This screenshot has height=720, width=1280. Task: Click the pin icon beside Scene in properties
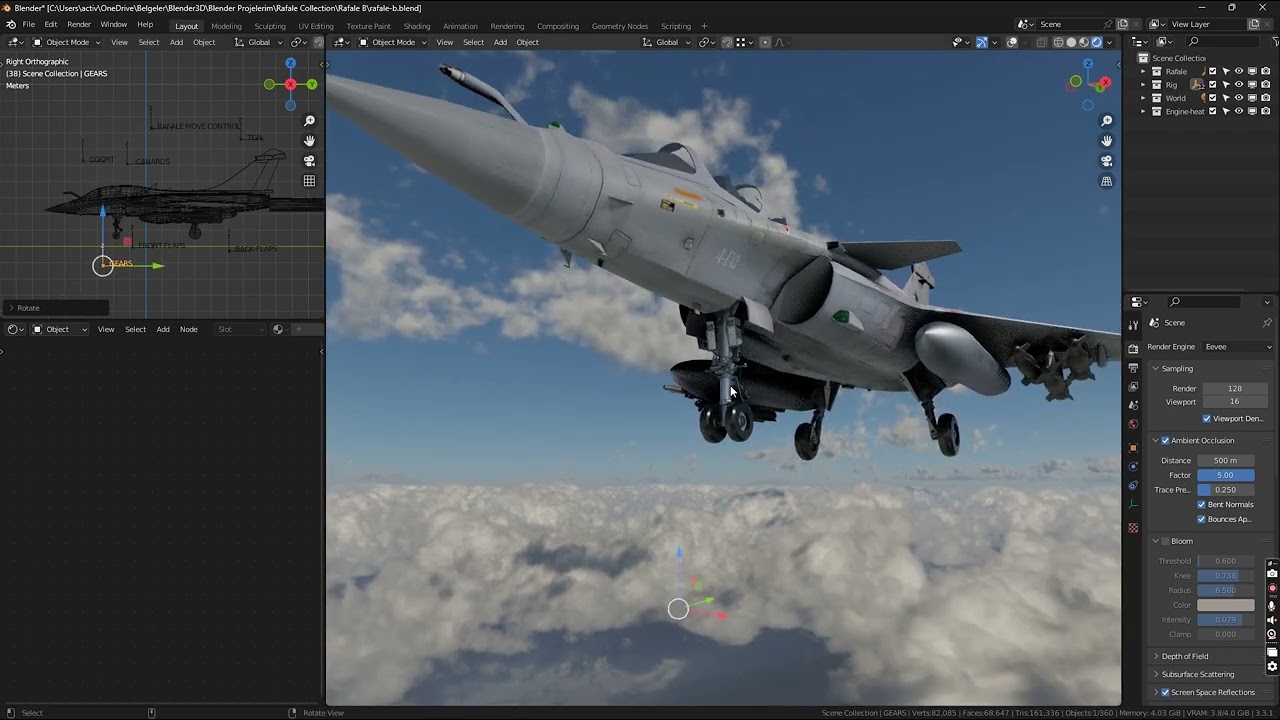point(1267,322)
